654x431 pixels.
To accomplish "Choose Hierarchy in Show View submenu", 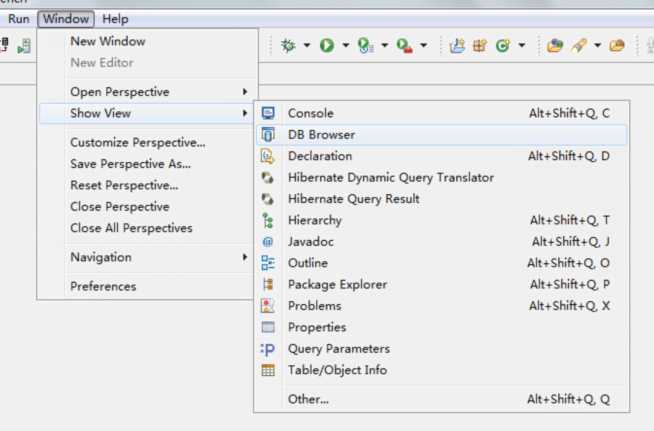I will click(441, 220).
